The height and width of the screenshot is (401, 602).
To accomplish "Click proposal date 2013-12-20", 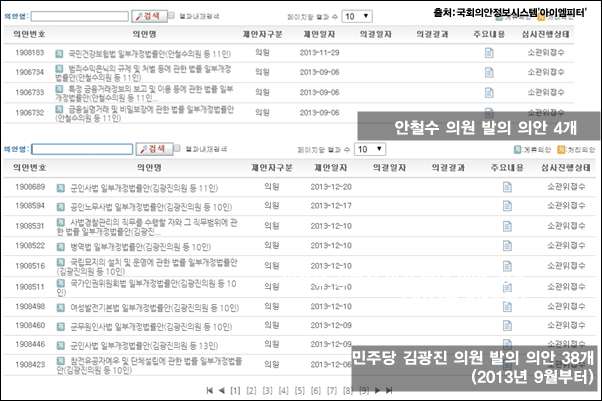I will 331,187.
